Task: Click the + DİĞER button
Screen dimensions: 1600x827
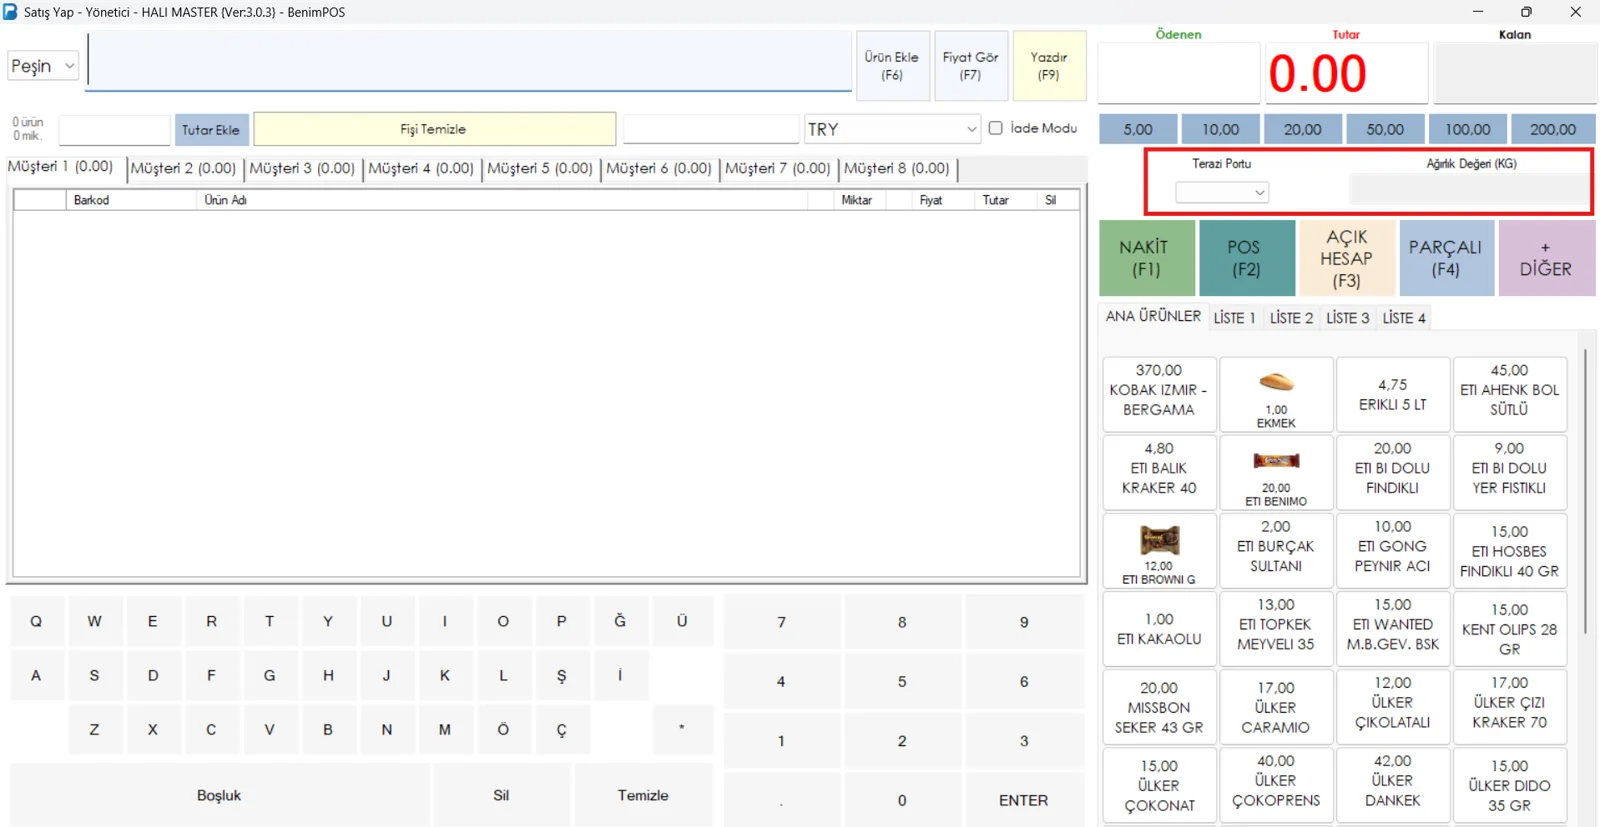Action: [x=1546, y=258]
